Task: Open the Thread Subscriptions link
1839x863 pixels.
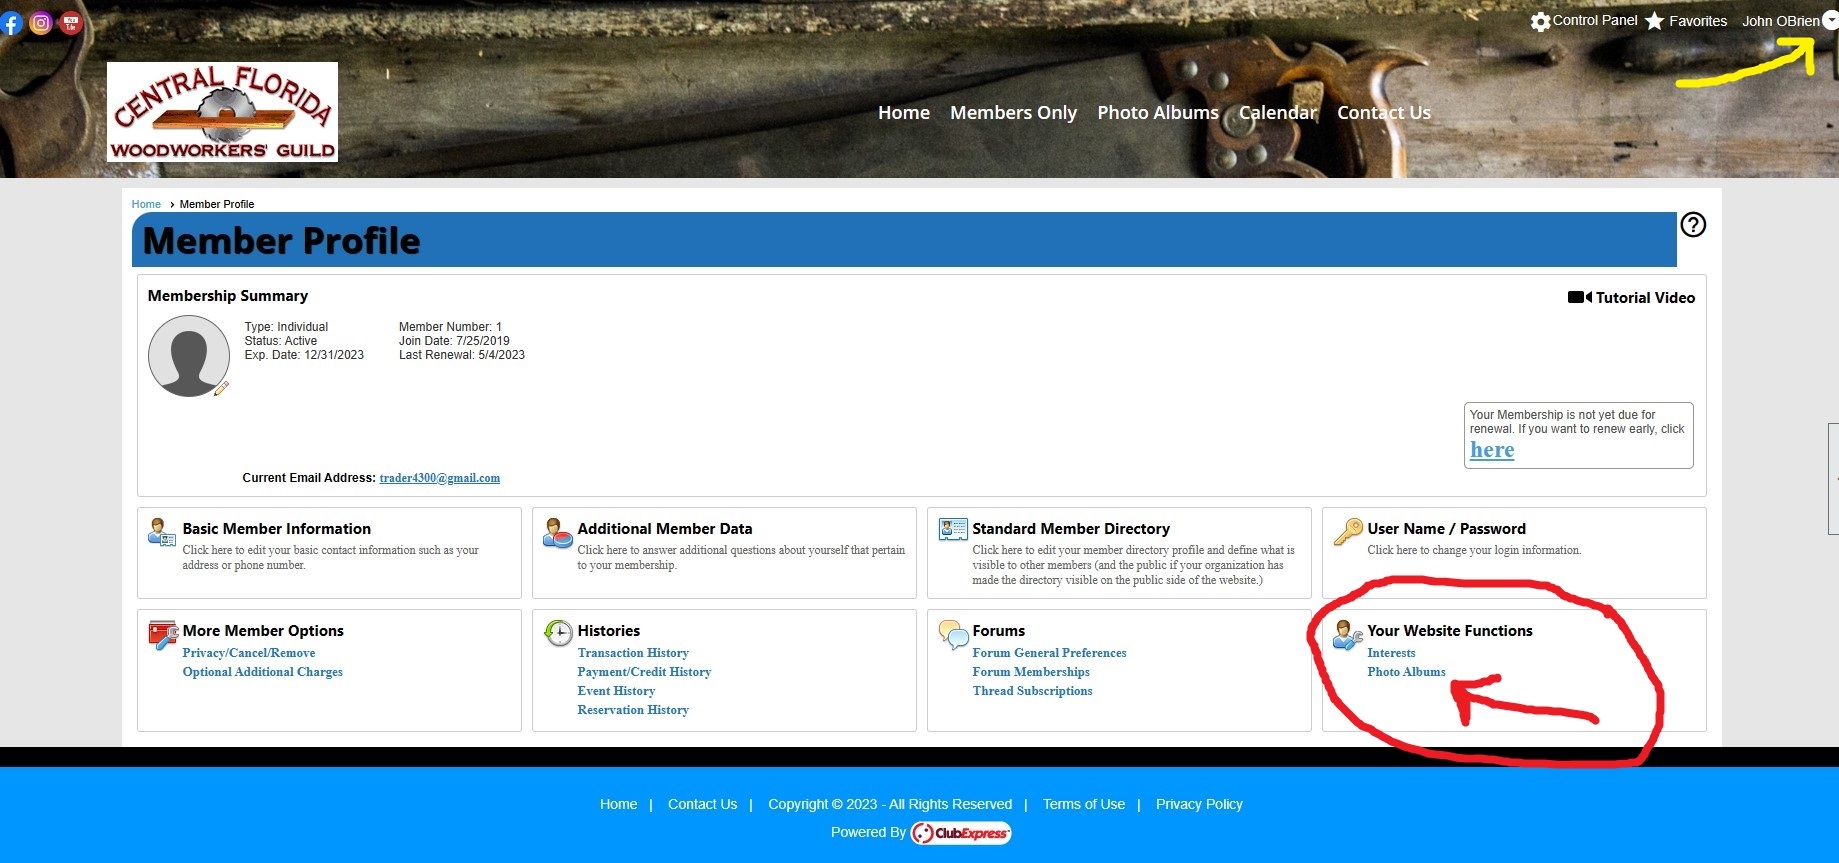Action: tap(1032, 691)
